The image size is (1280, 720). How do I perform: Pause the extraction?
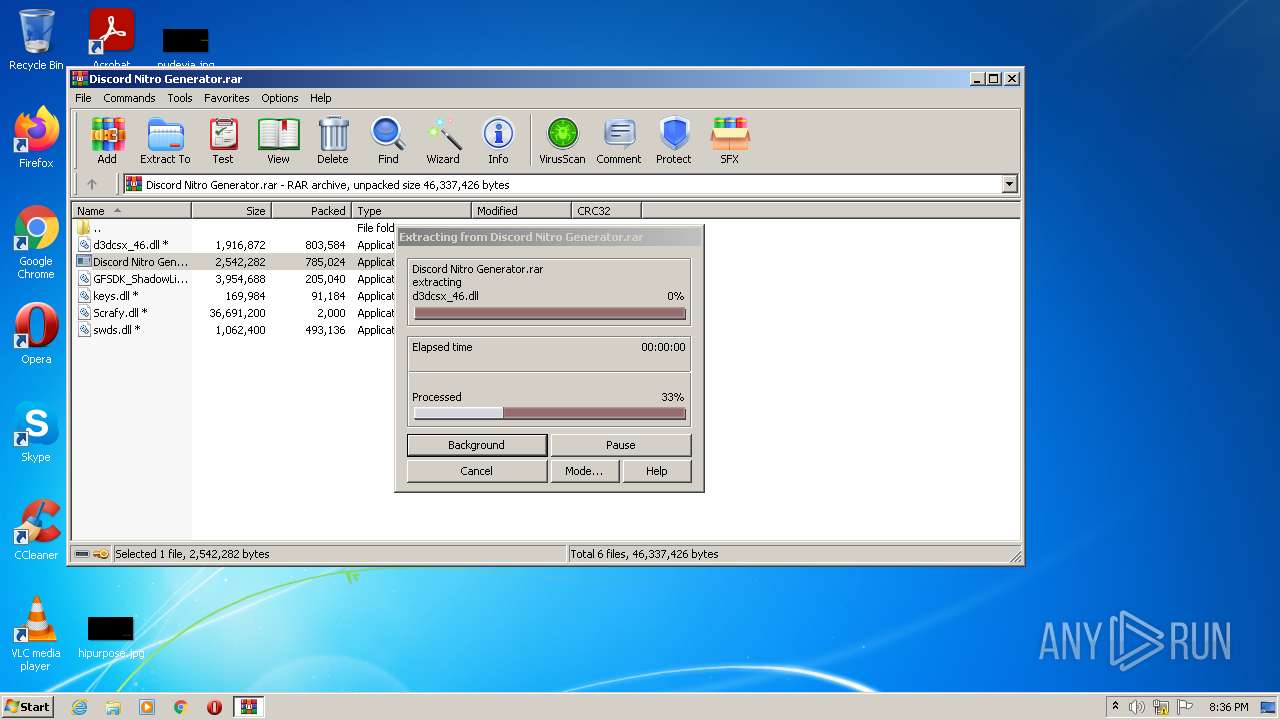[620, 445]
